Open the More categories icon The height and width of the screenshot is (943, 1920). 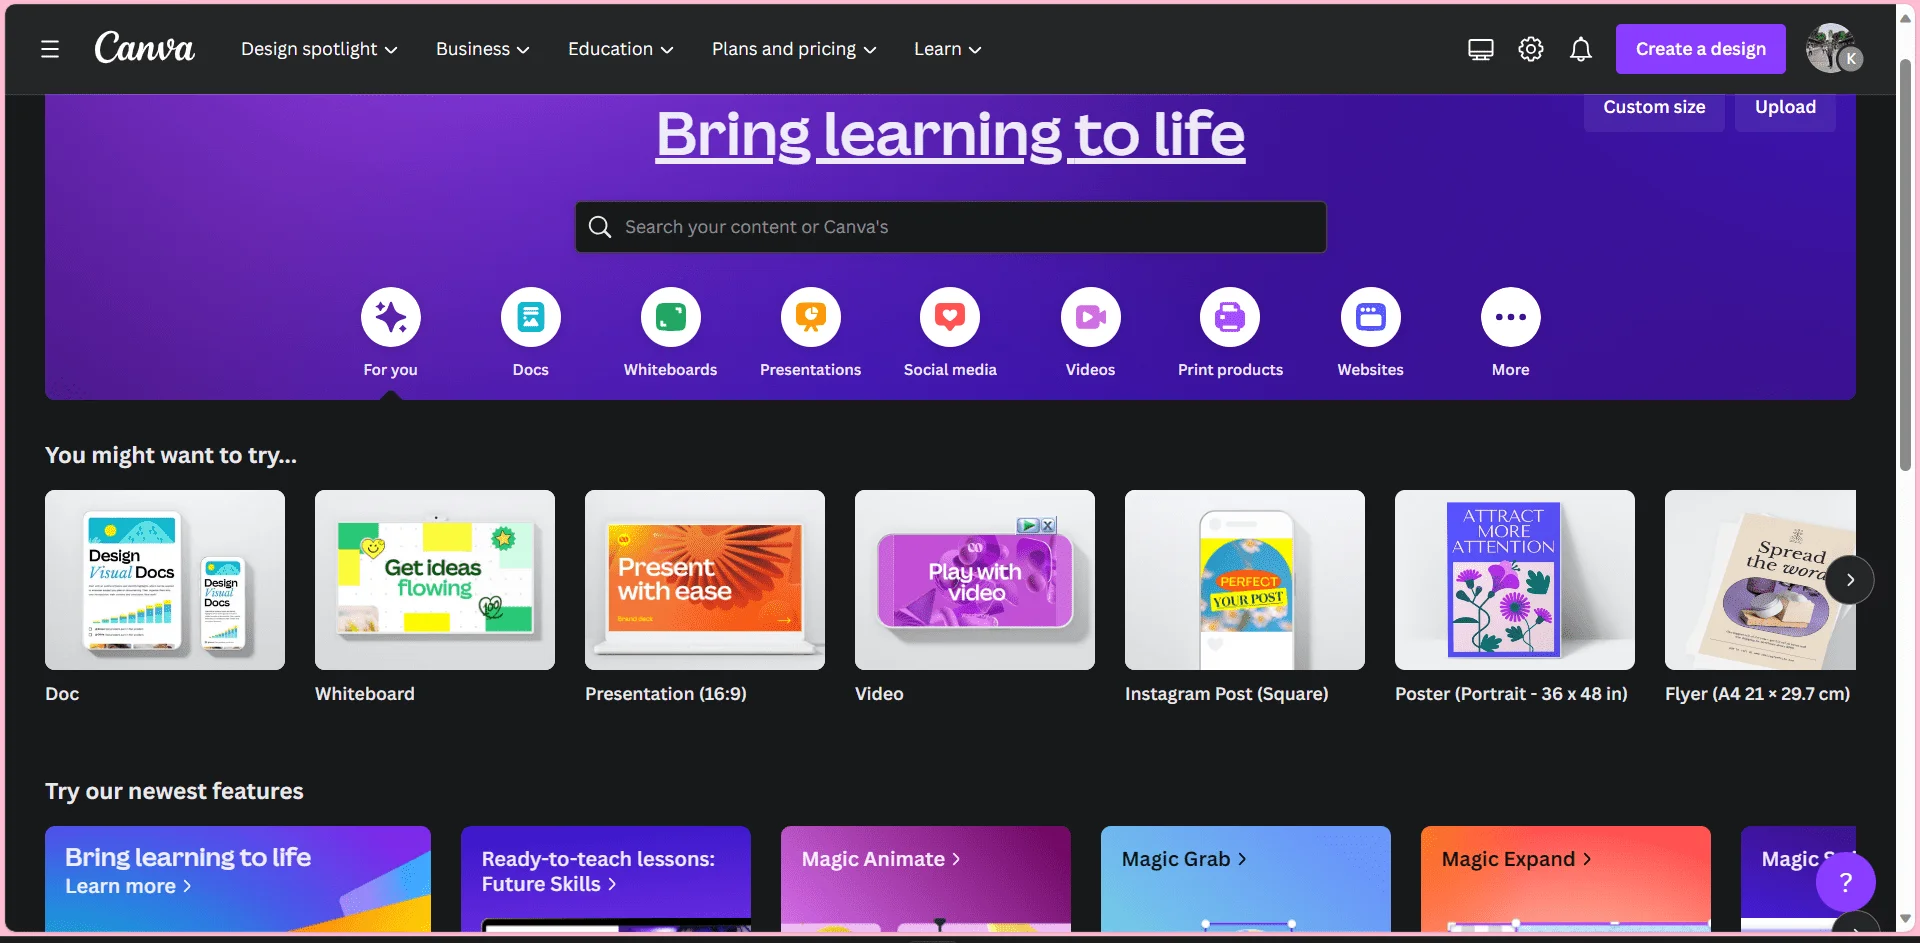coord(1510,317)
